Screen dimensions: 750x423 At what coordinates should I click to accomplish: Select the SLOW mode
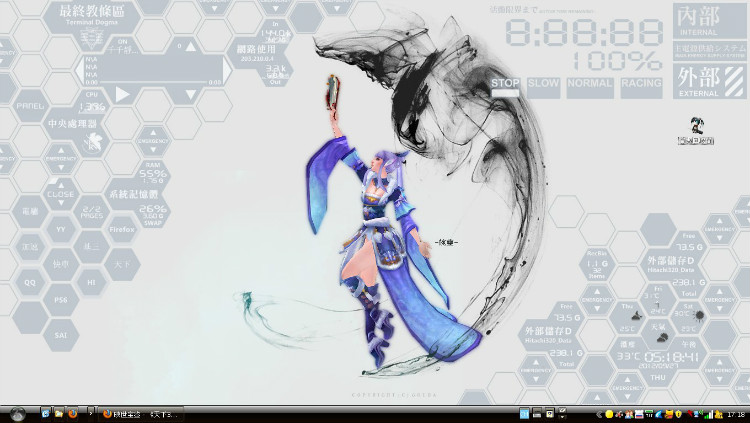[x=543, y=88]
